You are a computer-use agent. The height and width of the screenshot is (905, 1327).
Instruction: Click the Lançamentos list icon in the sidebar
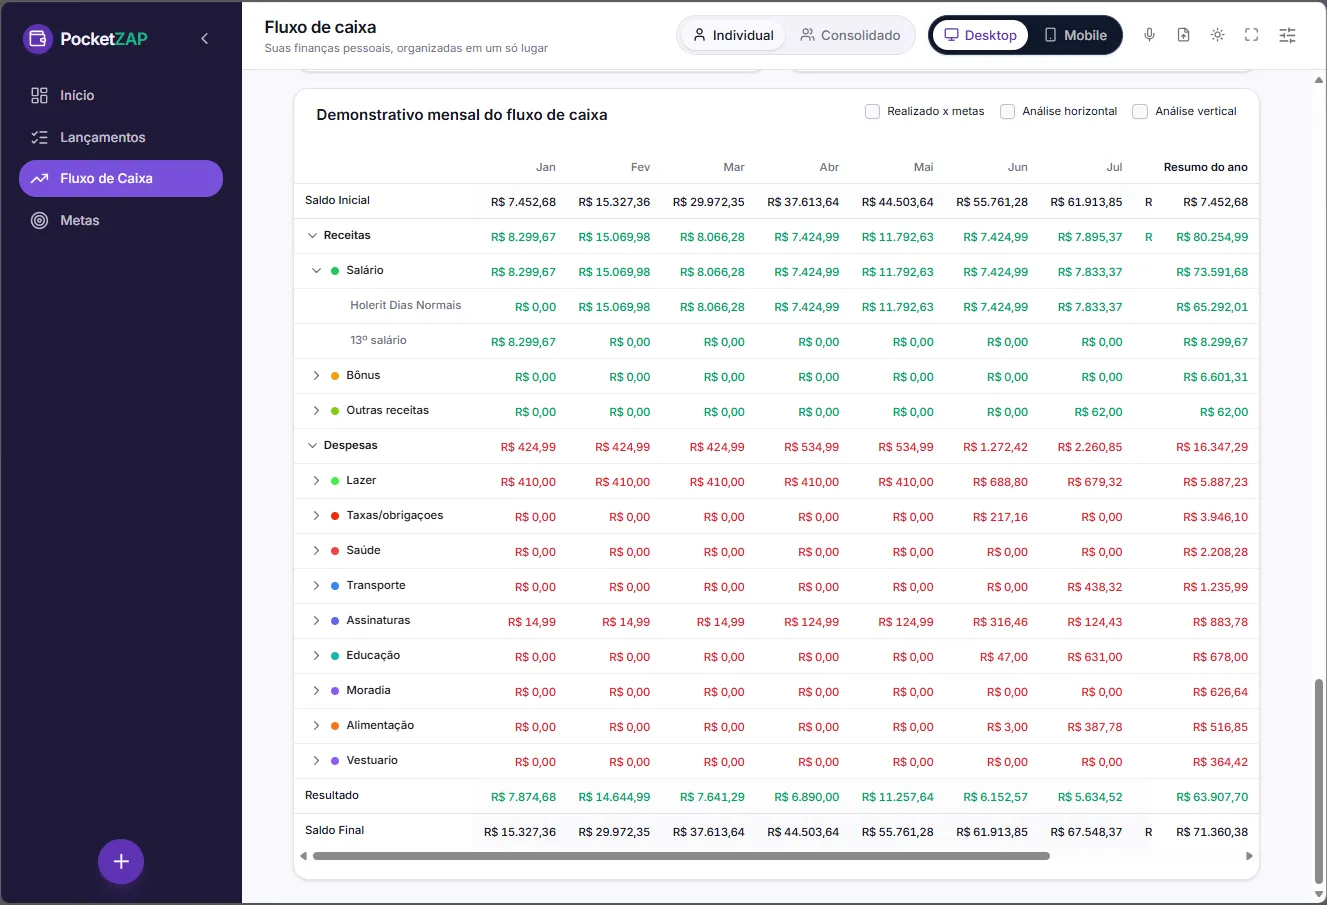coord(40,137)
